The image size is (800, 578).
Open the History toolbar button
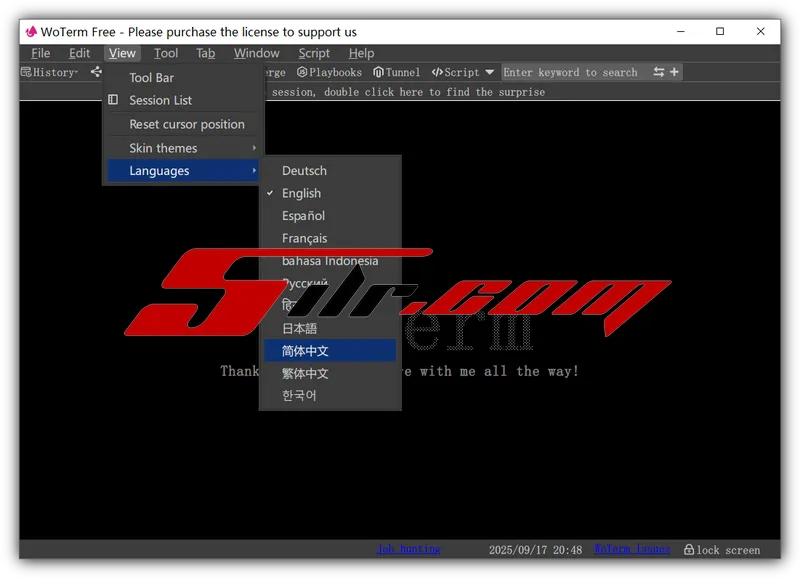pos(49,72)
